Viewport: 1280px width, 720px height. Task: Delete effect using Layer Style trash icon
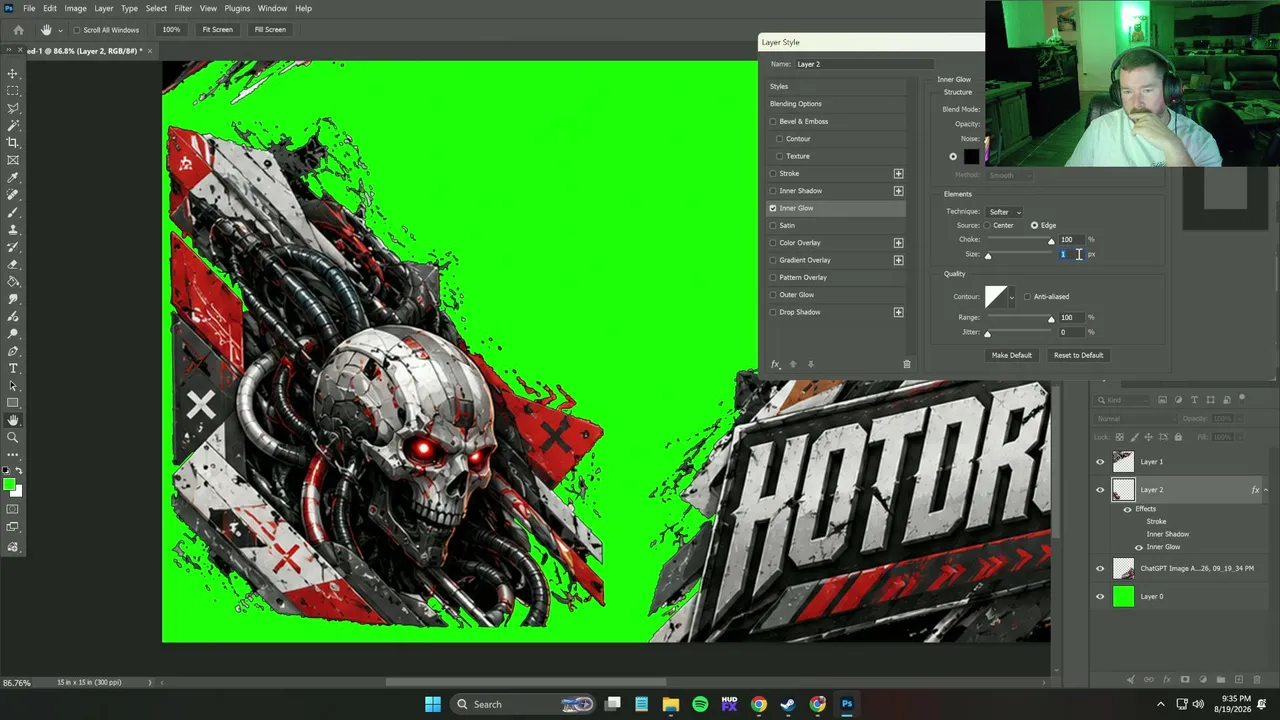pos(907,364)
